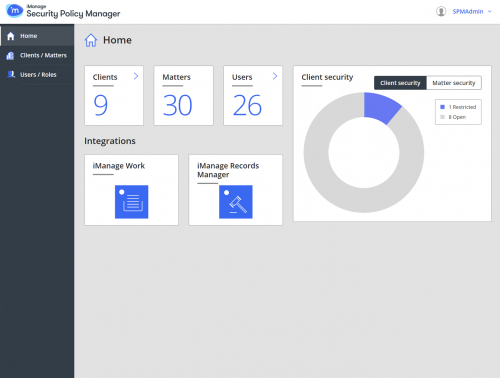This screenshot has width=500, height=378.
Task: Click the '8 Open' legend label
Action: tap(457, 117)
